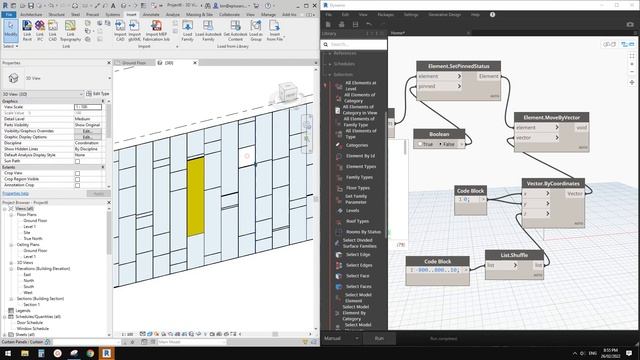Select the Modify tool in Revit ribbon
Screen dimensions: 640x360
coord(11,31)
